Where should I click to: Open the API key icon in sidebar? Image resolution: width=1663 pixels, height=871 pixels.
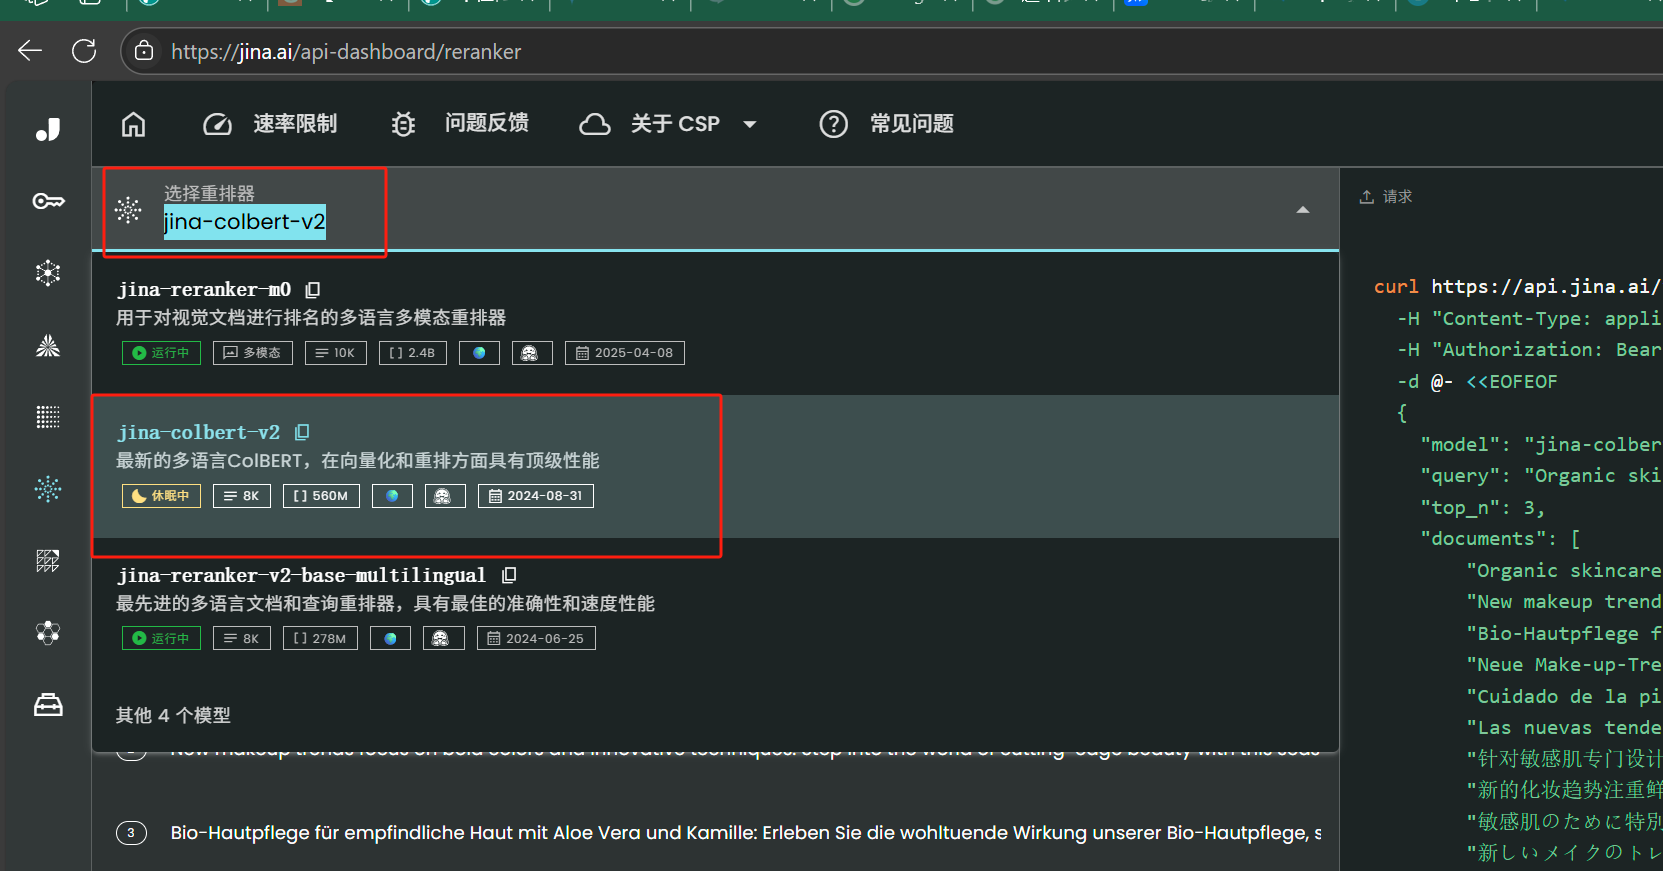[x=48, y=201]
